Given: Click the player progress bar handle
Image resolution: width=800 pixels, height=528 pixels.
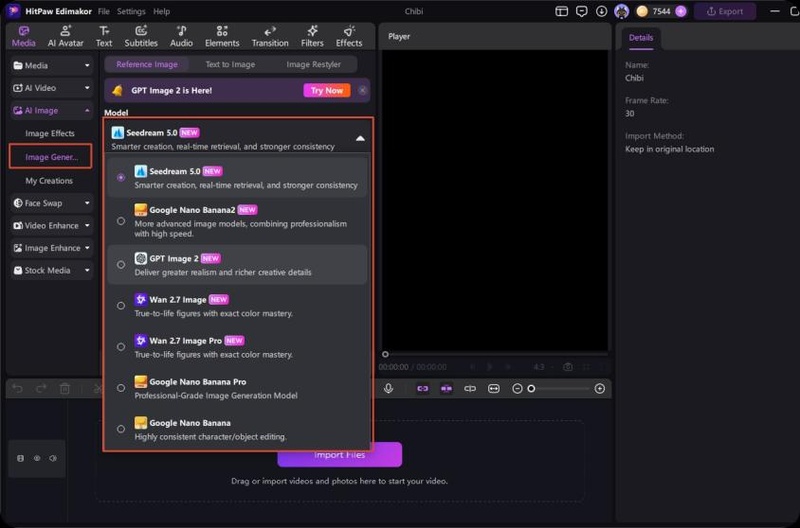Looking at the screenshot, I should [x=385, y=354].
